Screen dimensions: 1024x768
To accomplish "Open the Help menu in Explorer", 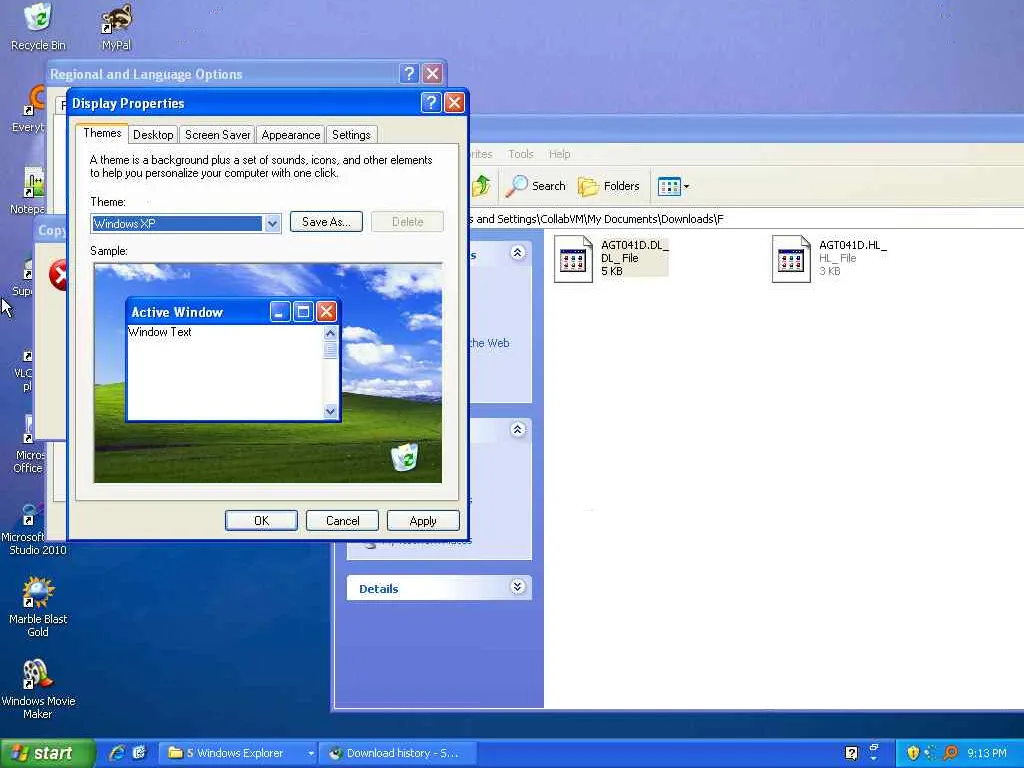I will point(559,154).
